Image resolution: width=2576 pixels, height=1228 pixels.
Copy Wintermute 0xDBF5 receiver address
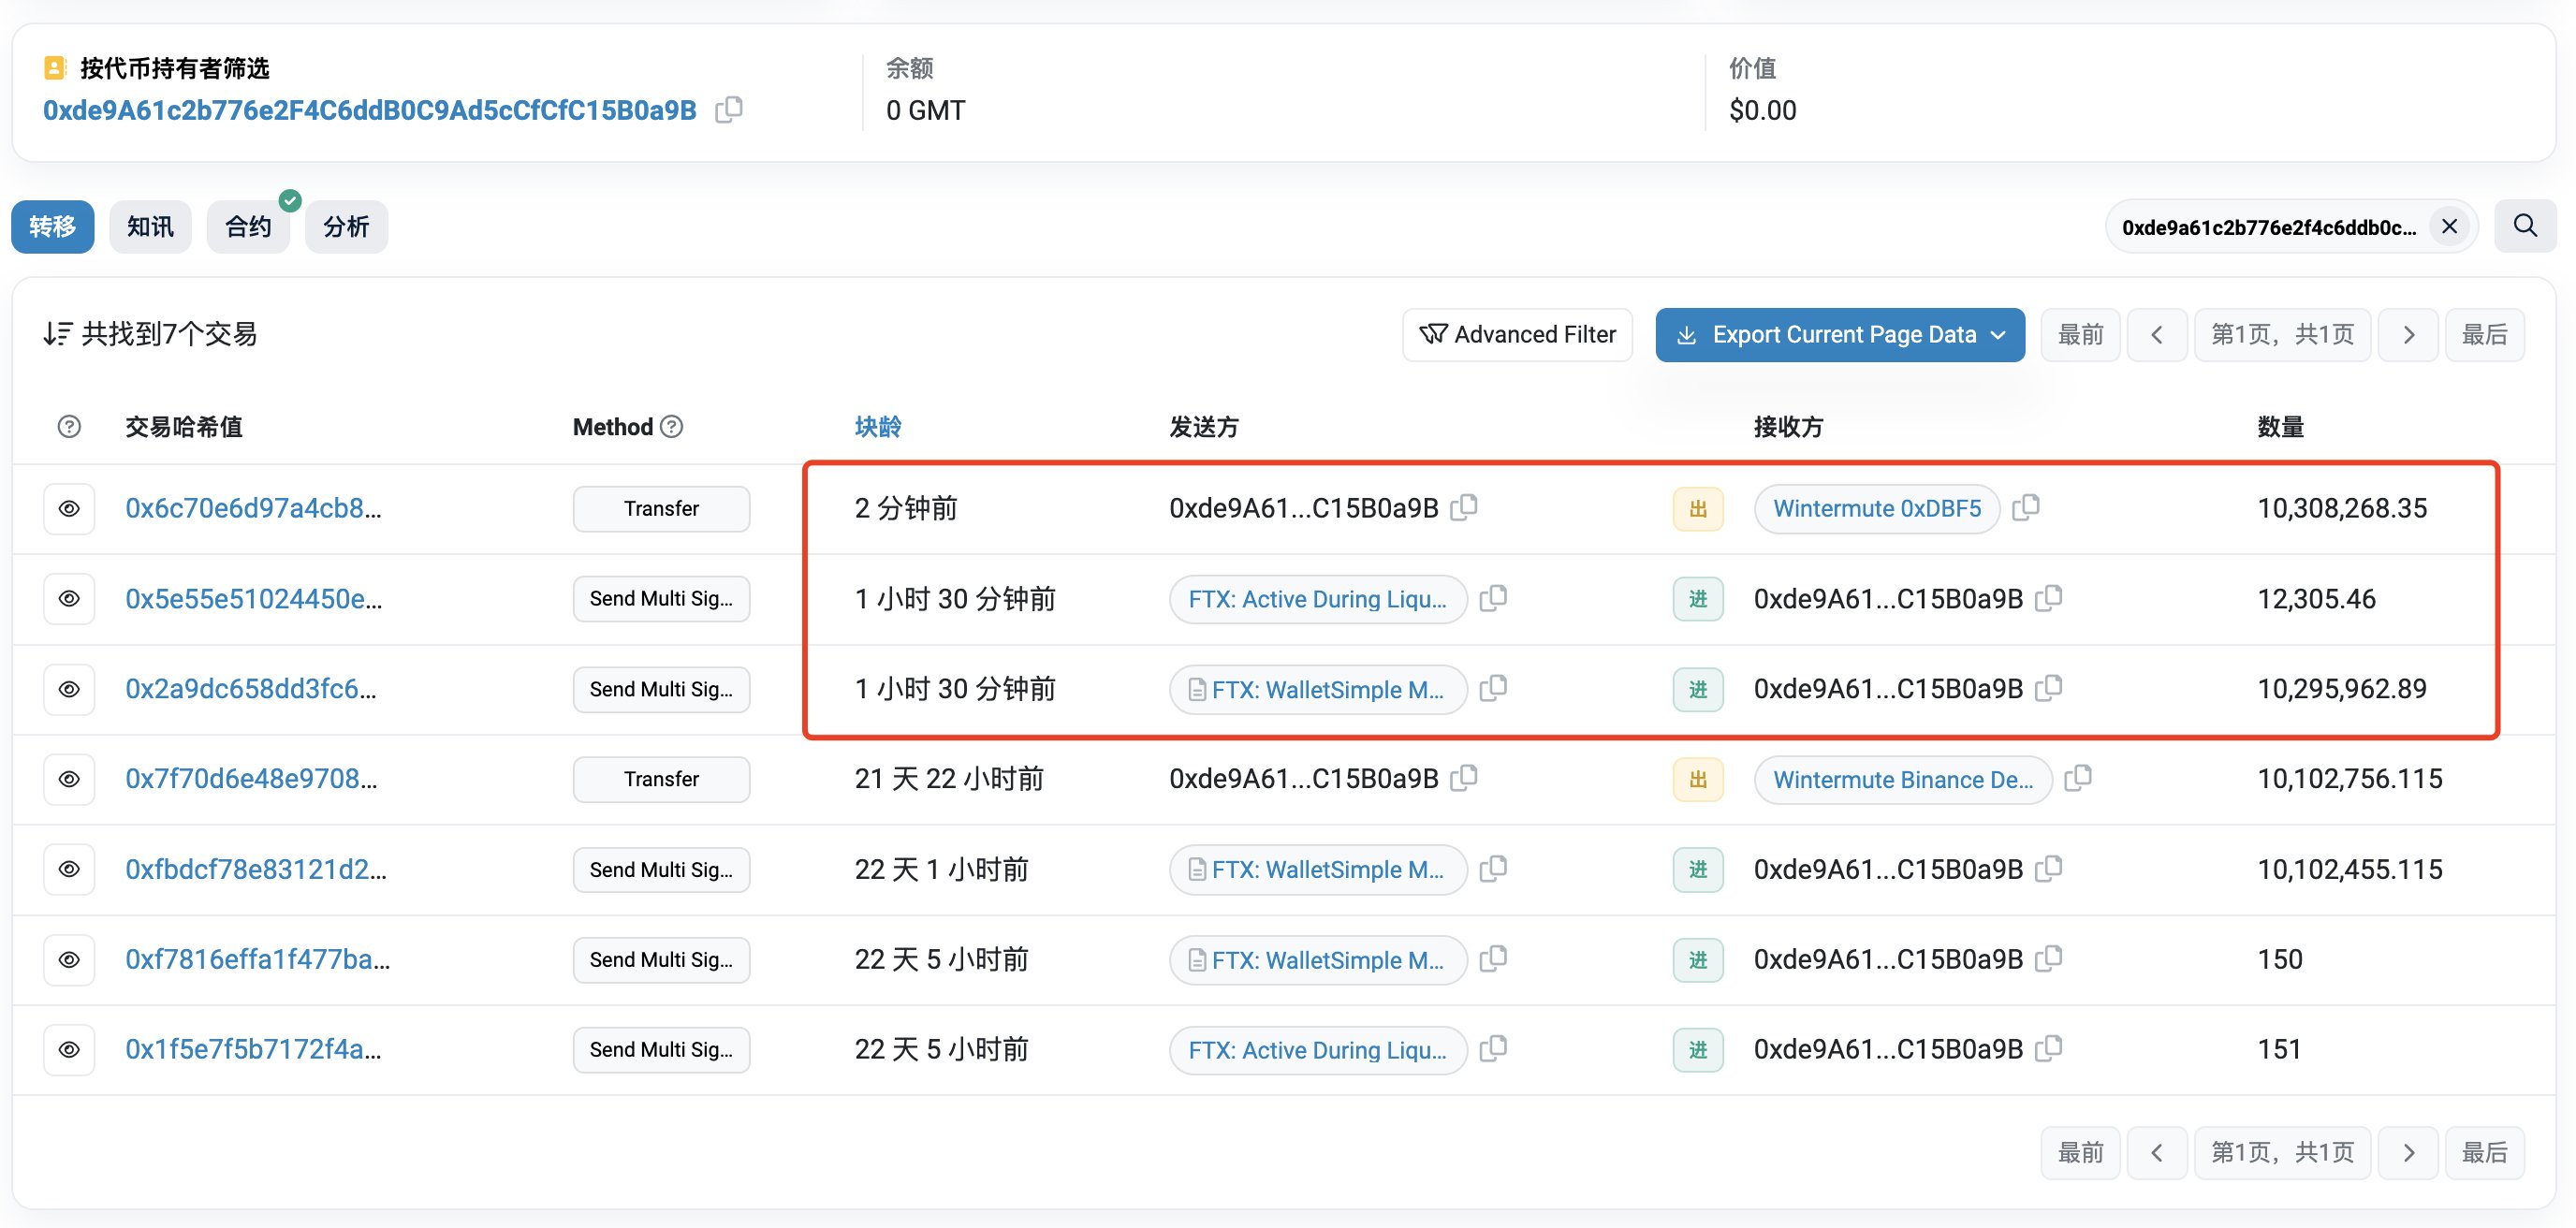[2025, 507]
